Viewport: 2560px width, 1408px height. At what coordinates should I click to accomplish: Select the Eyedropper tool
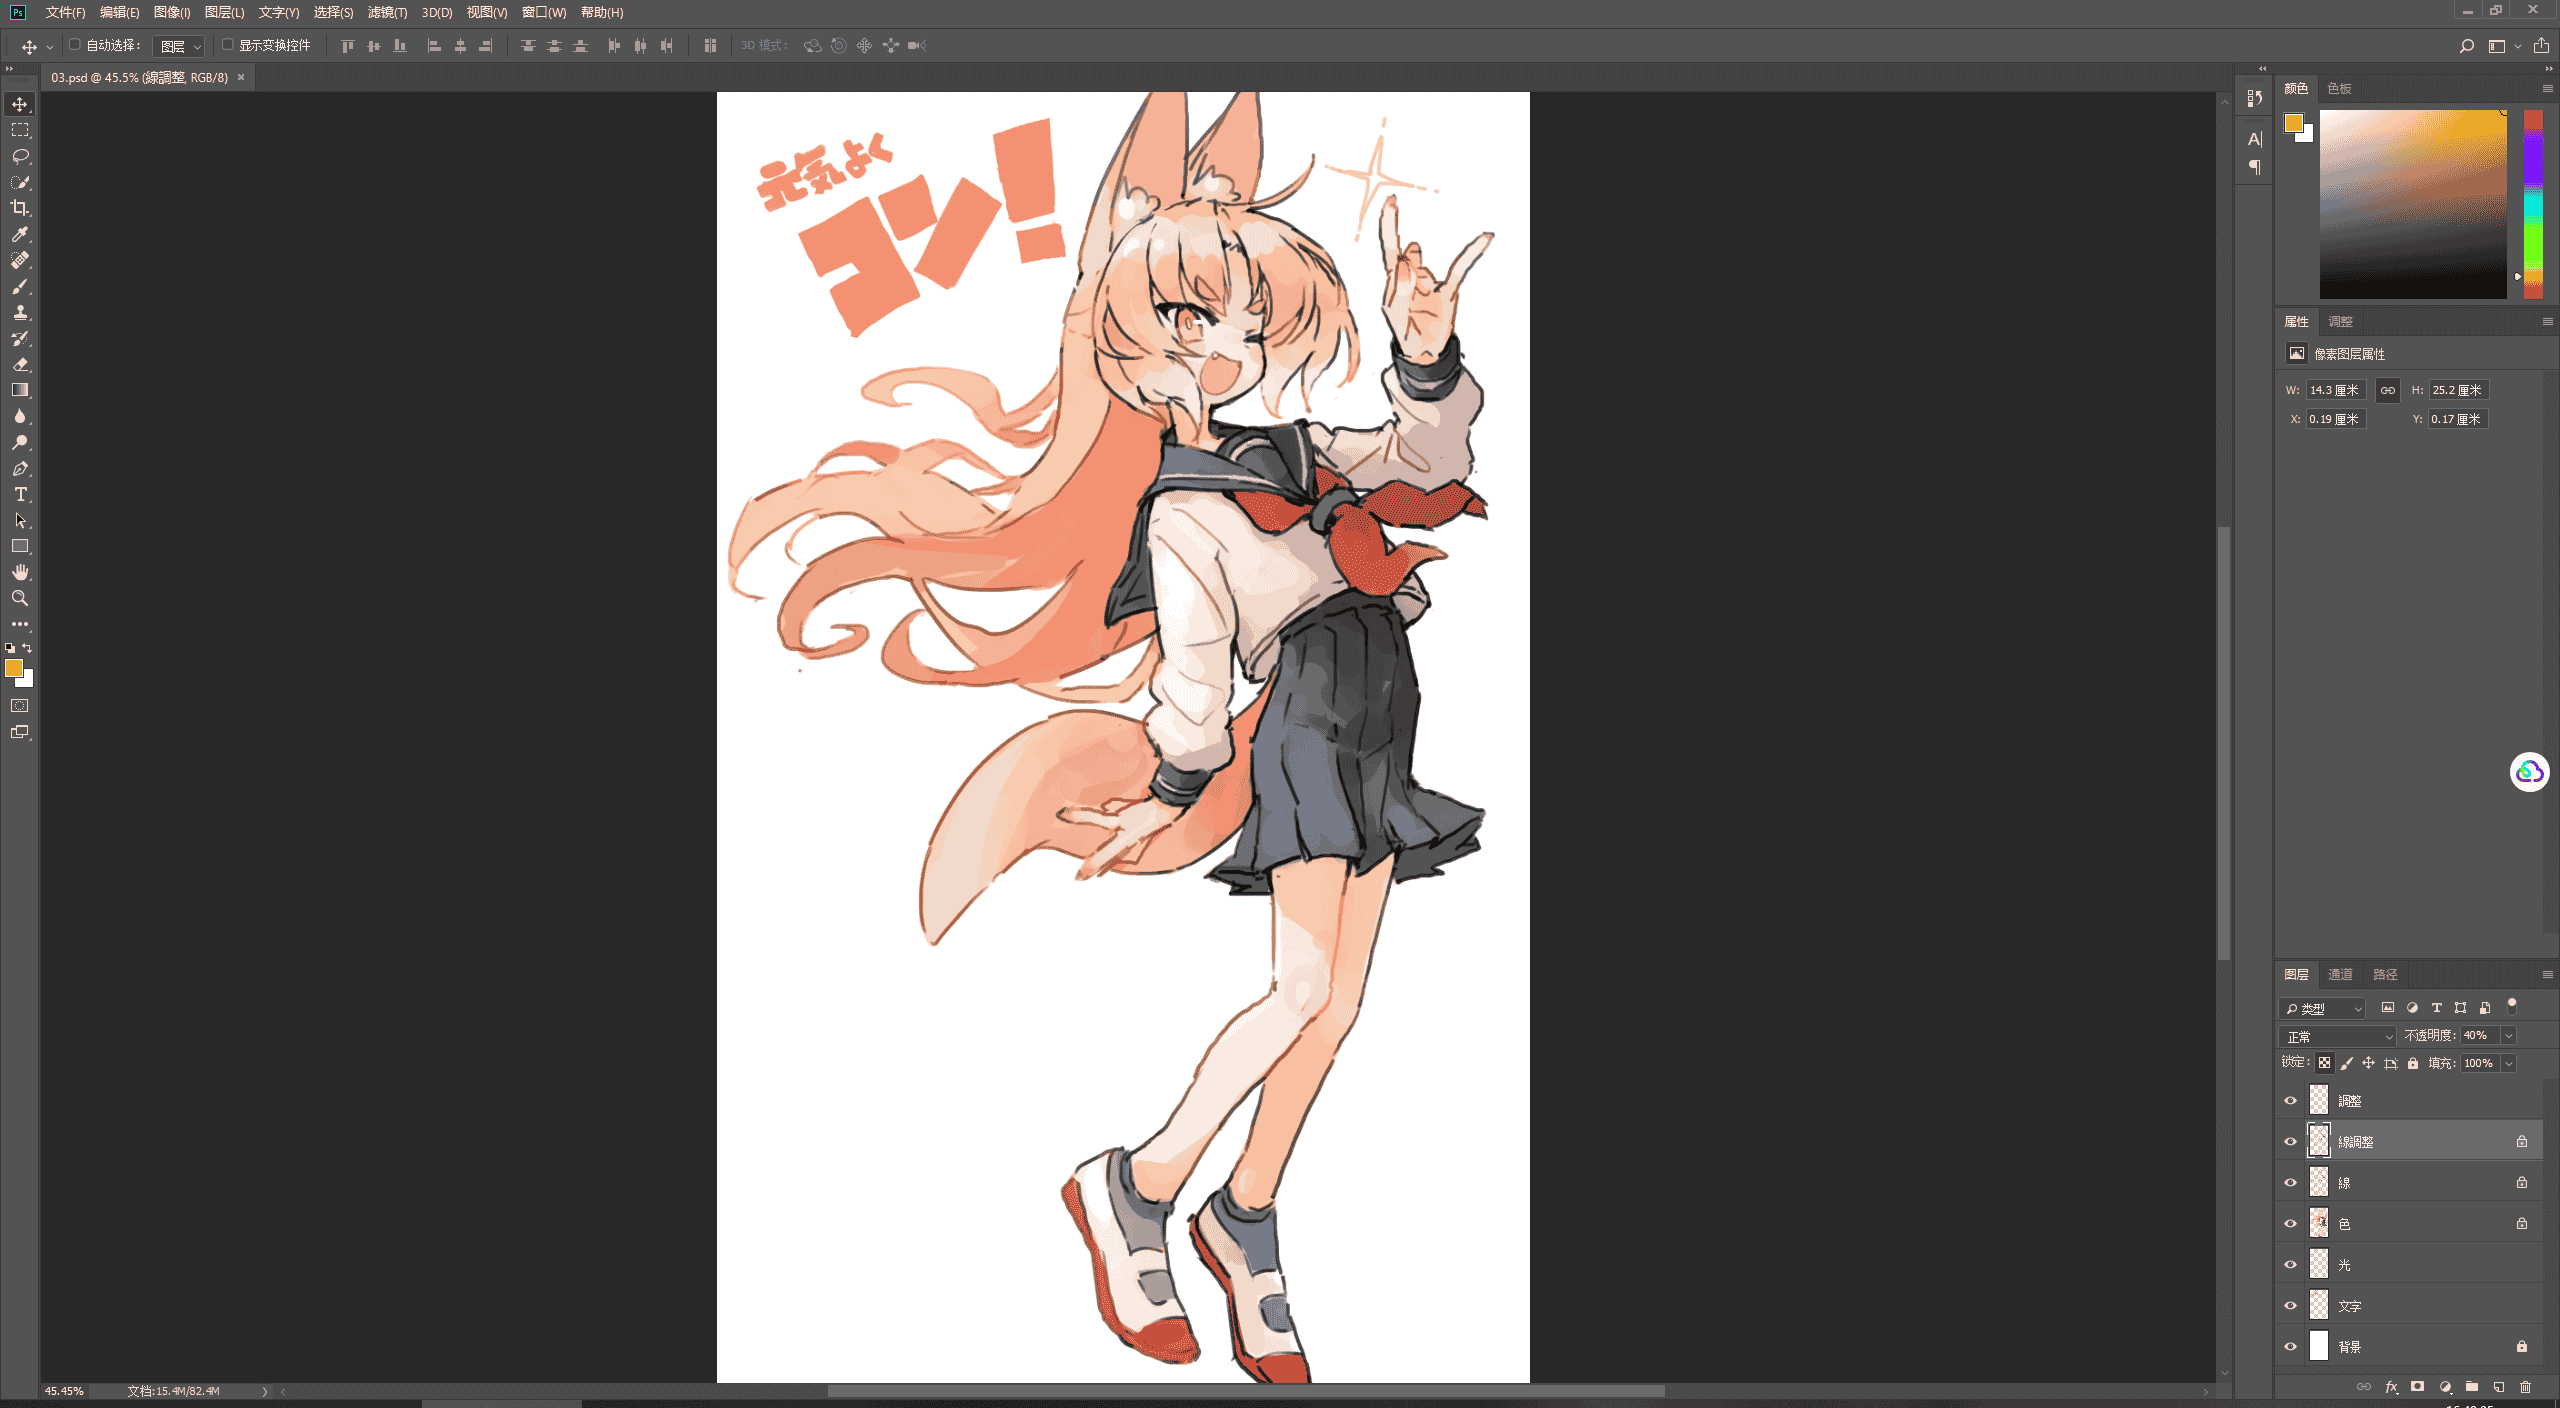point(20,234)
